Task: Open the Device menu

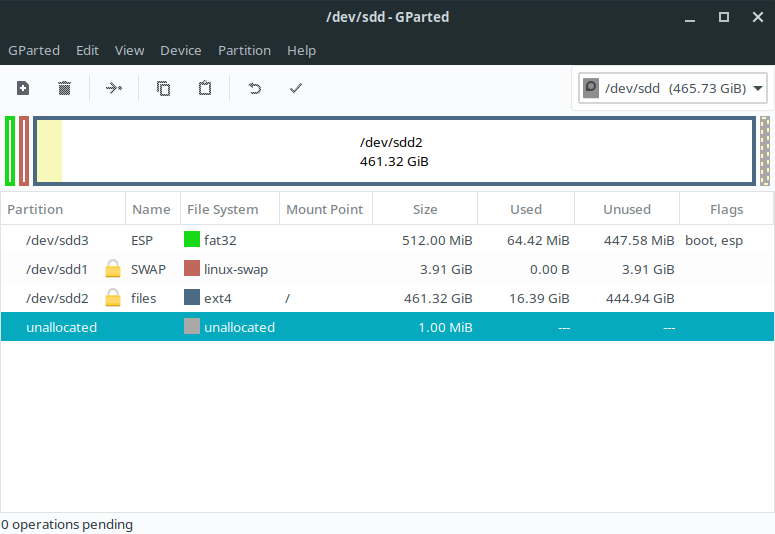Action: [181, 50]
